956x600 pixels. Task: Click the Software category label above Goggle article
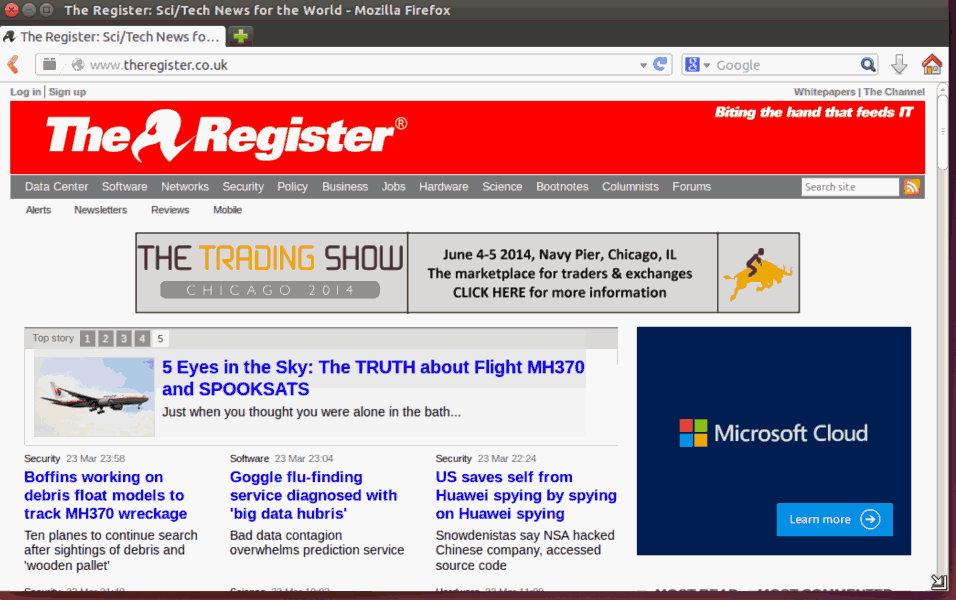249,459
